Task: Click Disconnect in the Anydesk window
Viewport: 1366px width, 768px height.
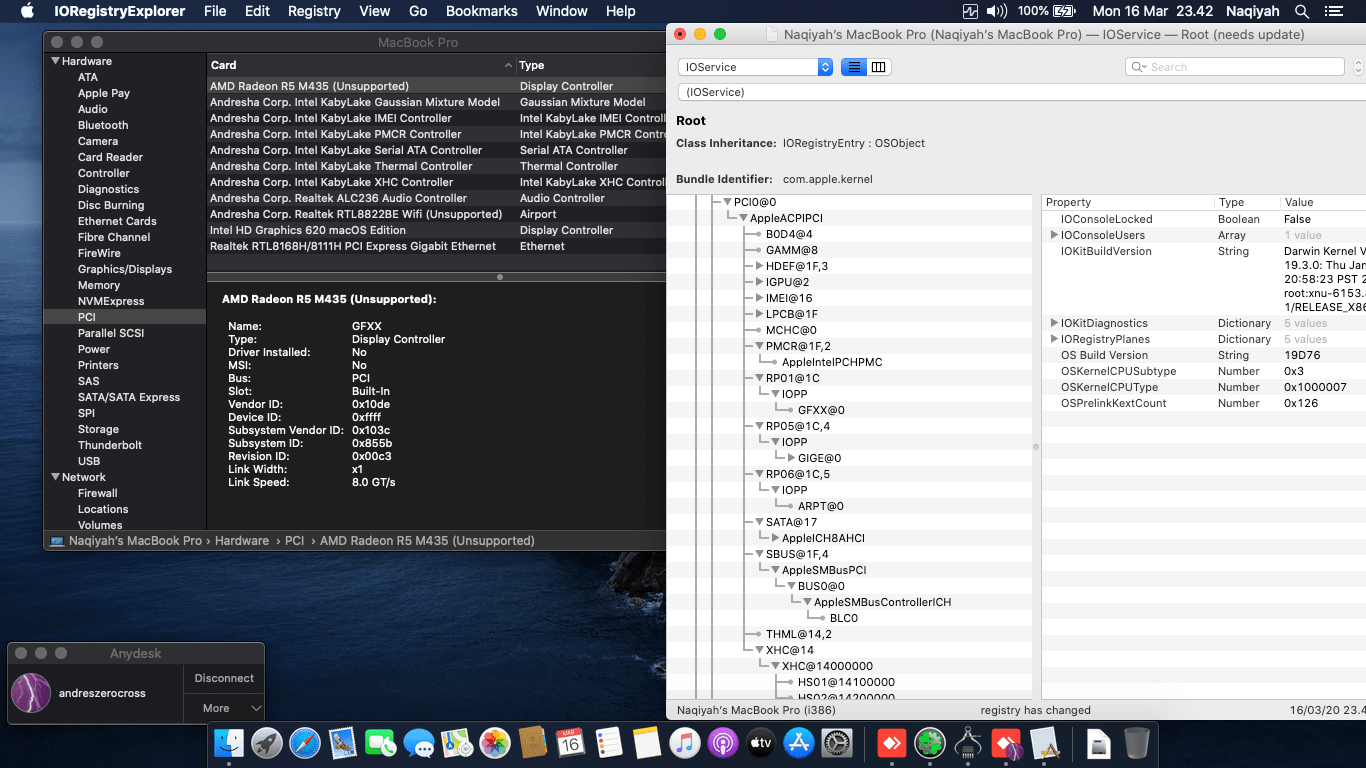Action: [x=224, y=678]
